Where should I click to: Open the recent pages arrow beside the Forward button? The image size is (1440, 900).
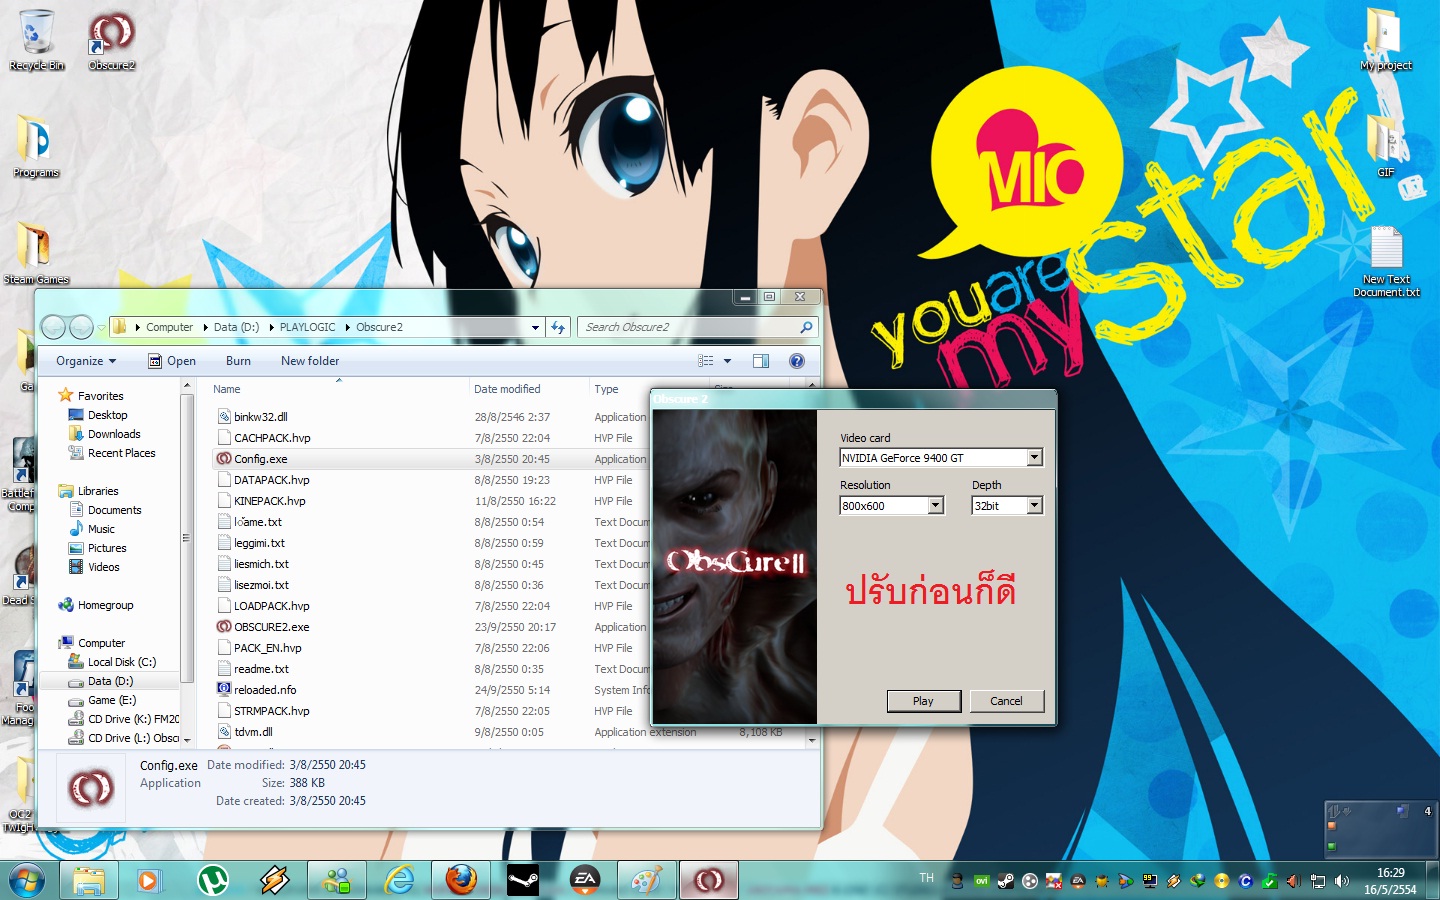point(101,328)
